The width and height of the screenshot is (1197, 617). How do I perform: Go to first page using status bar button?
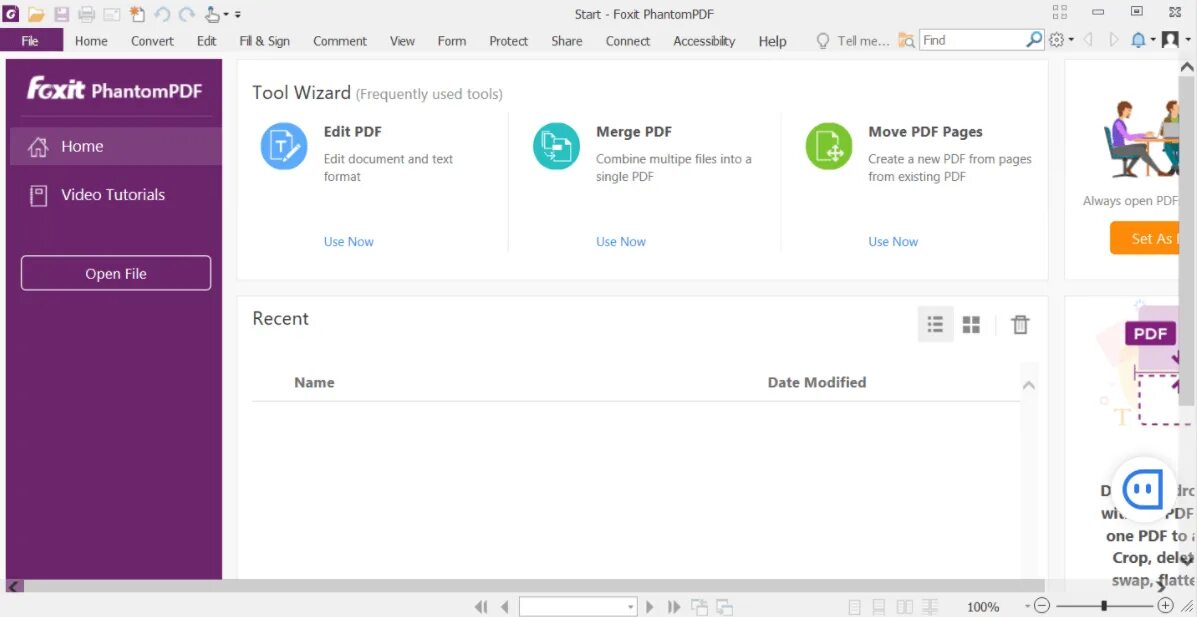pyautogui.click(x=480, y=607)
